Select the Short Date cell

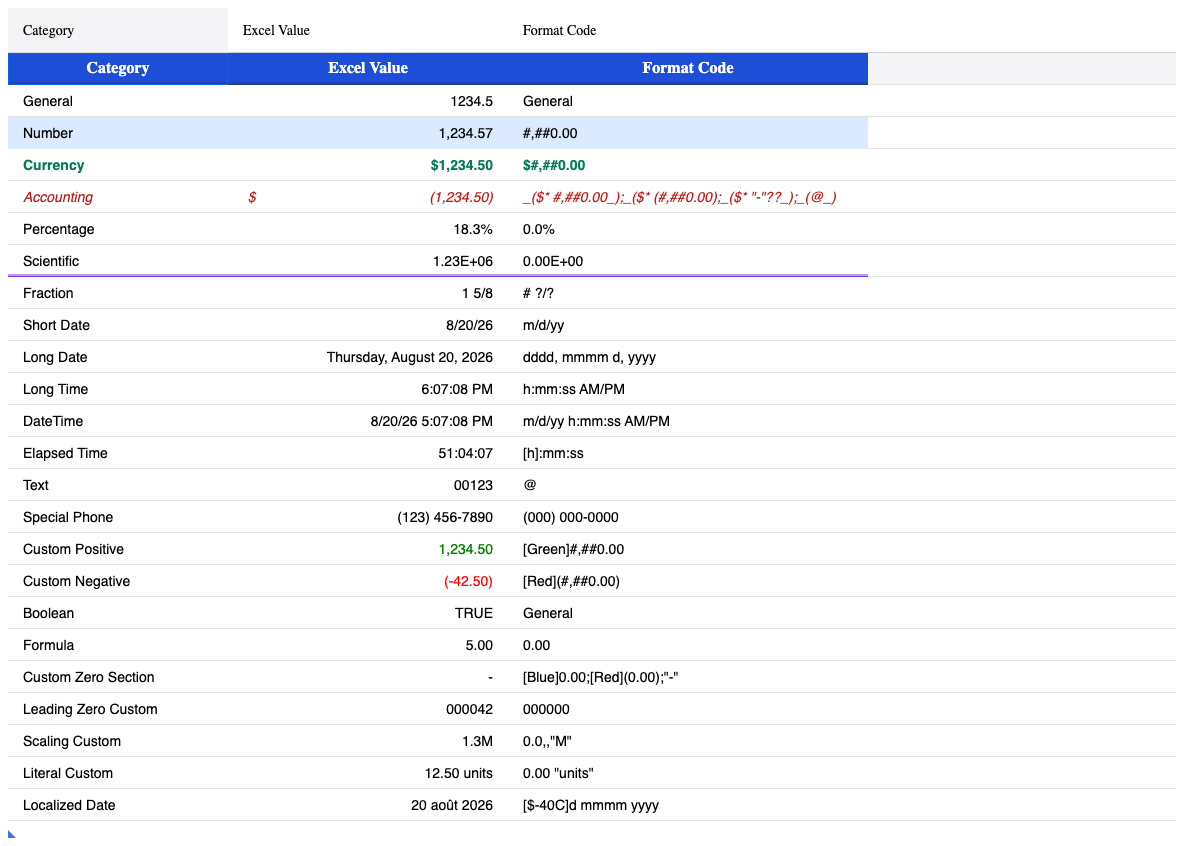pyautogui.click(x=117, y=325)
